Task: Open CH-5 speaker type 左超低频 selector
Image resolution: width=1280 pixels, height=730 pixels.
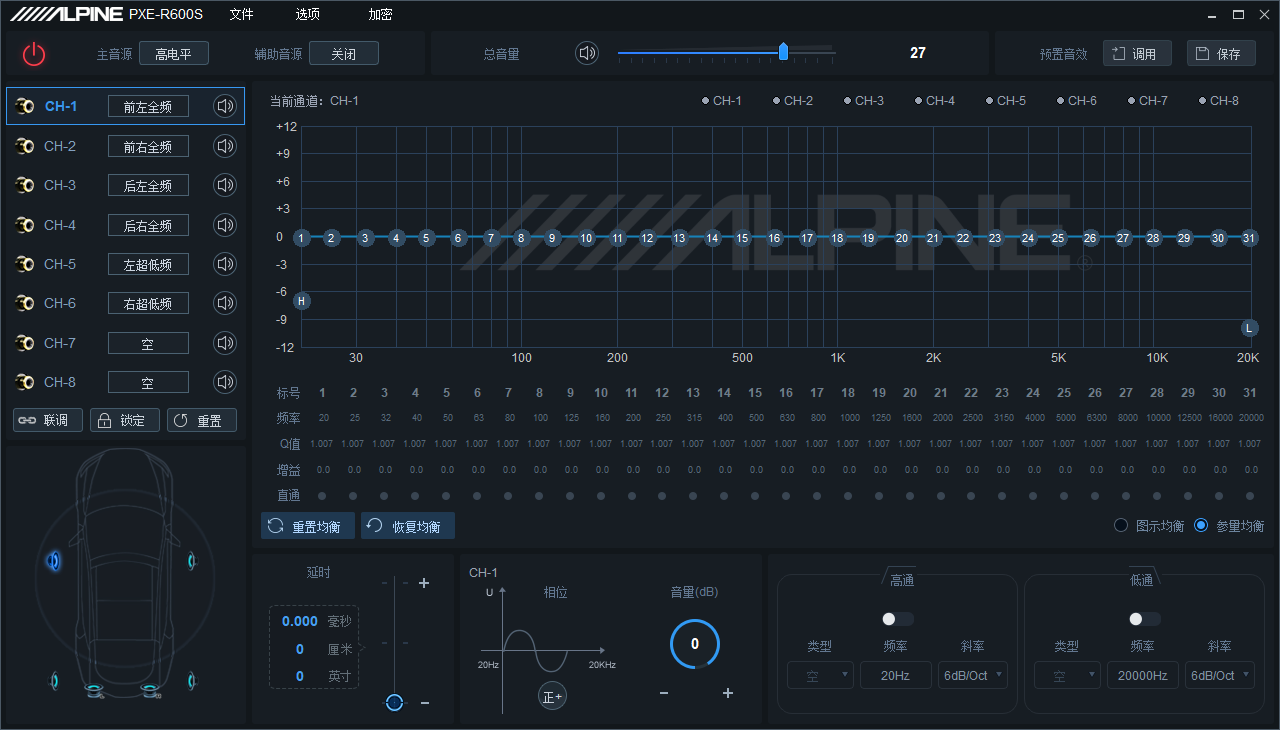Action: click(148, 264)
